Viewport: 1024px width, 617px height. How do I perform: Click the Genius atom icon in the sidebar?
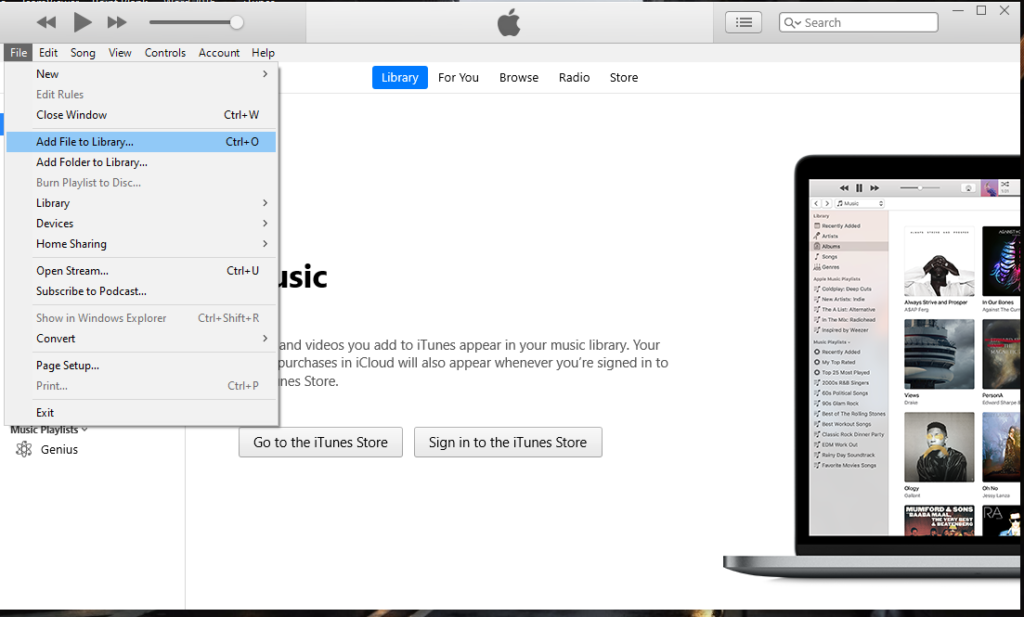24,450
